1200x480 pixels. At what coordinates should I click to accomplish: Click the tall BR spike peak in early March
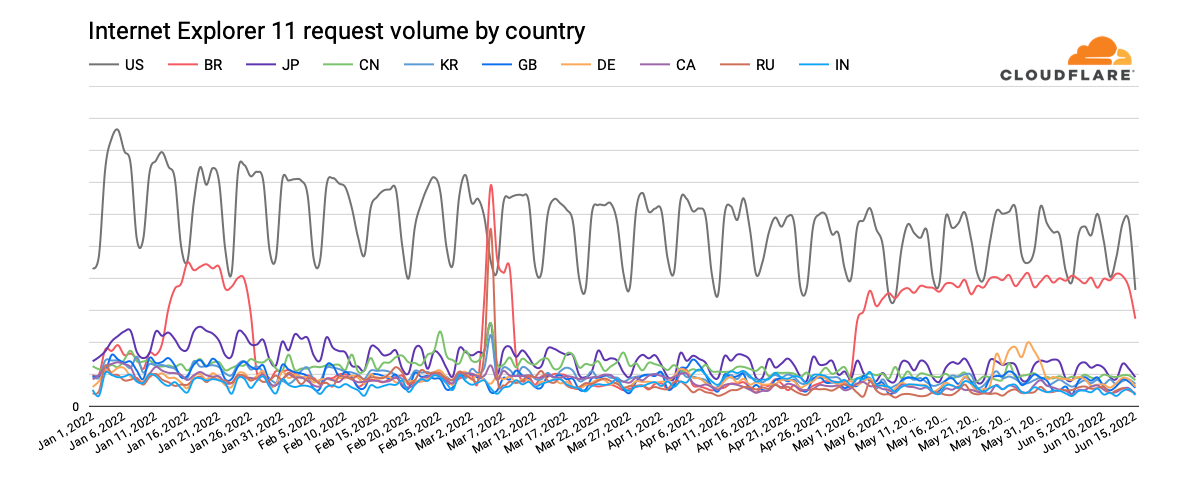click(x=490, y=185)
